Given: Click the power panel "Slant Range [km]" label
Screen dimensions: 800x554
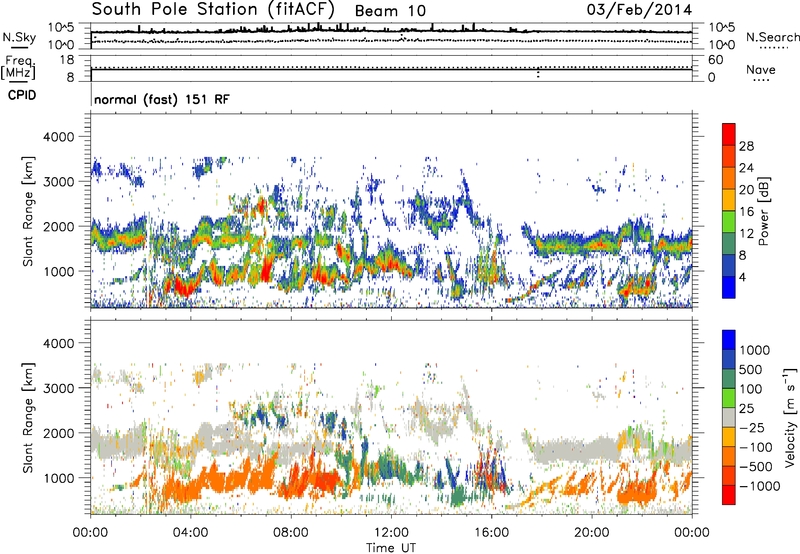Looking at the screenshot, I should point(28,212).
